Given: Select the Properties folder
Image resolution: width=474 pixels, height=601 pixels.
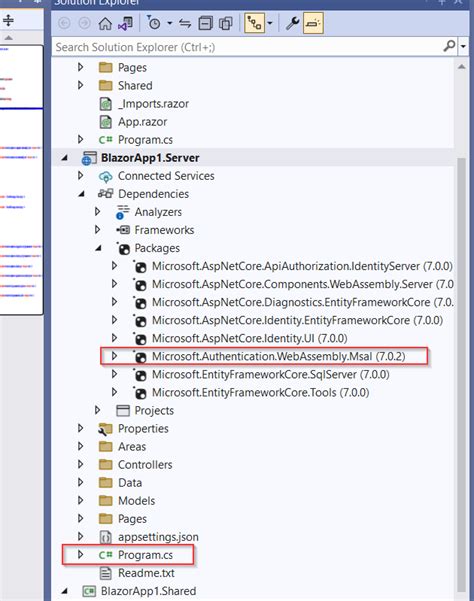Looking at the screenshot, I should coord(143,428).
